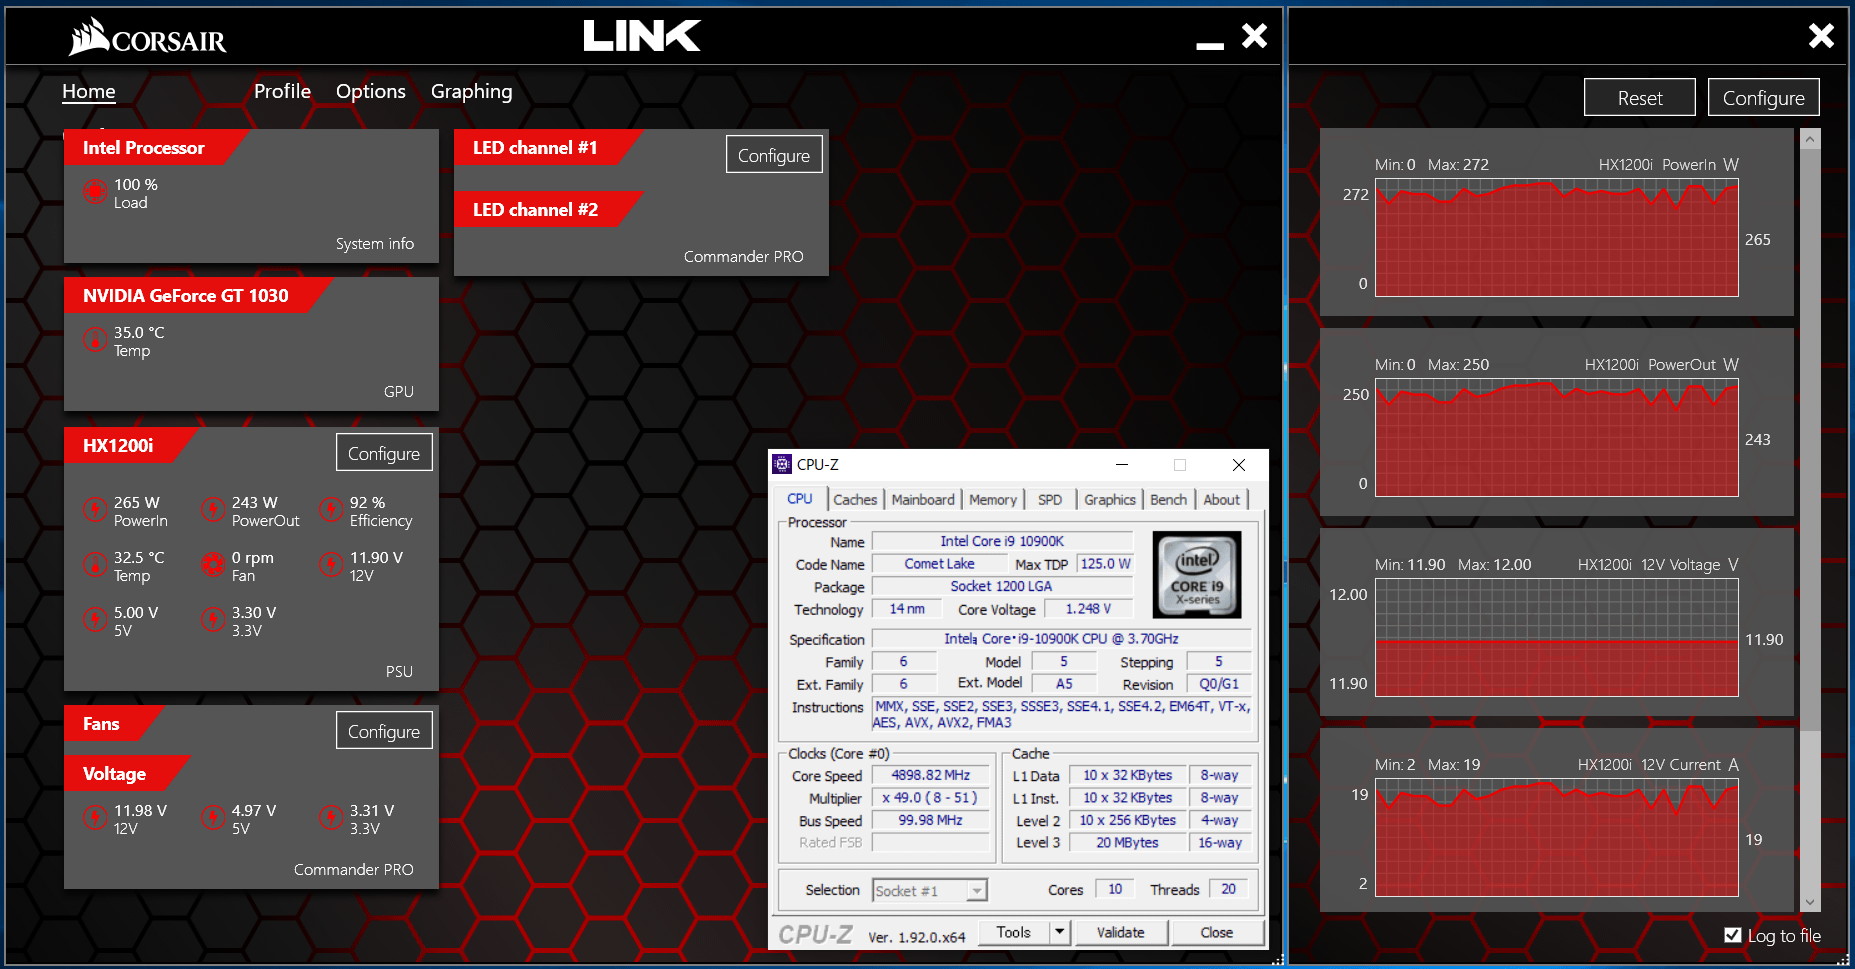Click the HX1200i 12V Current graph
The height and width of the screenshot is (969, 1855).
pyautogui.click(x=1556, y=838)
